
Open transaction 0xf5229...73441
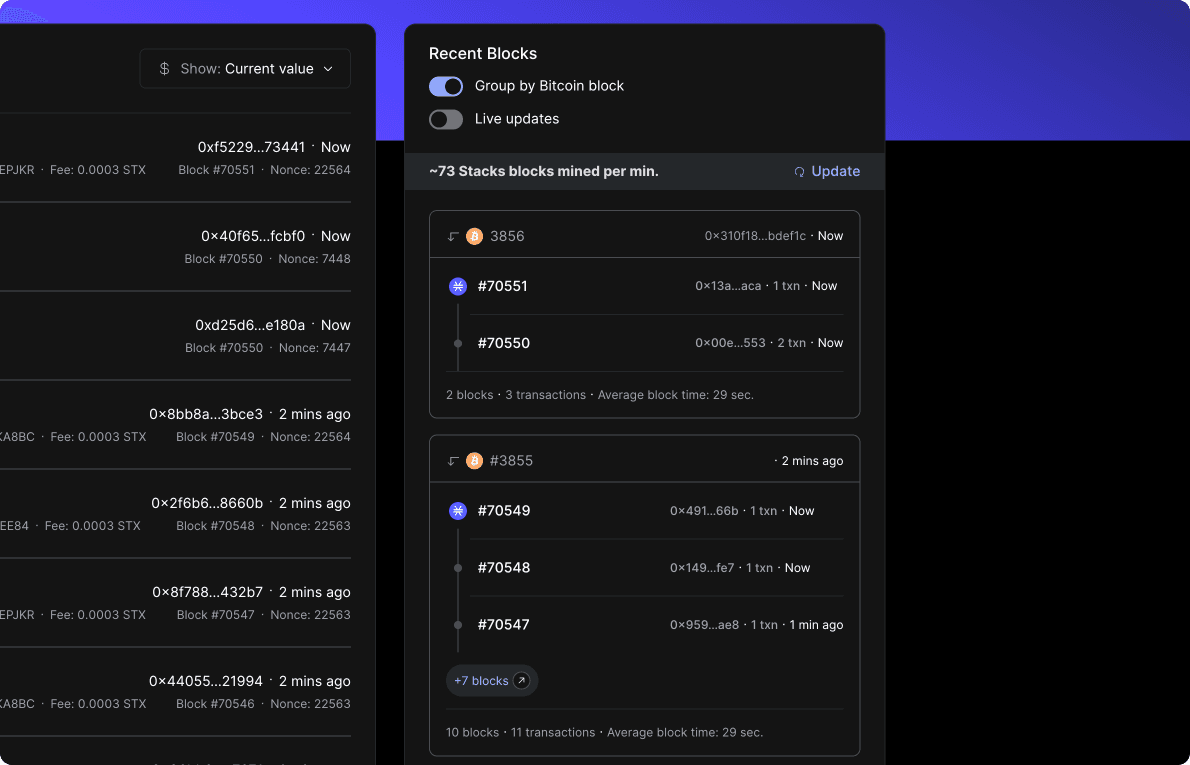(x=251, y=147)
